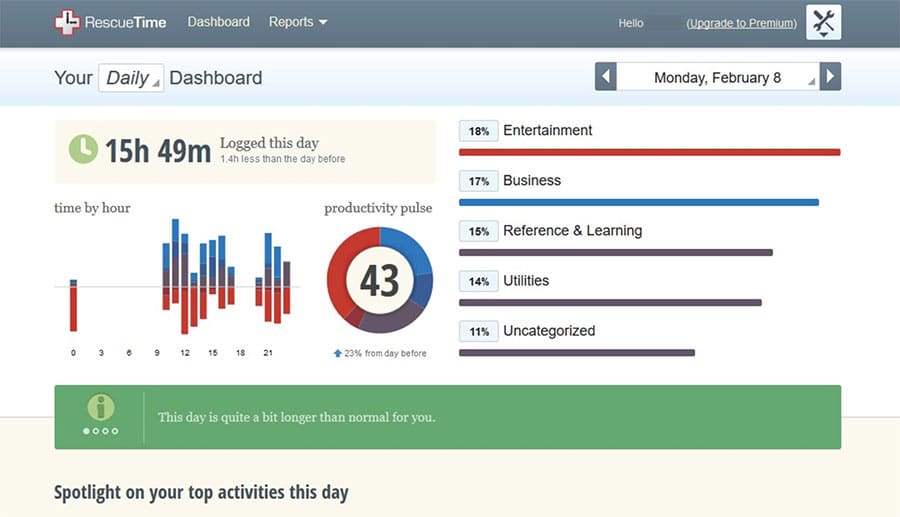Screen dimensions: 900x517
Task: Click the productivity pulse donut chart
Action: tap(379, 280)
